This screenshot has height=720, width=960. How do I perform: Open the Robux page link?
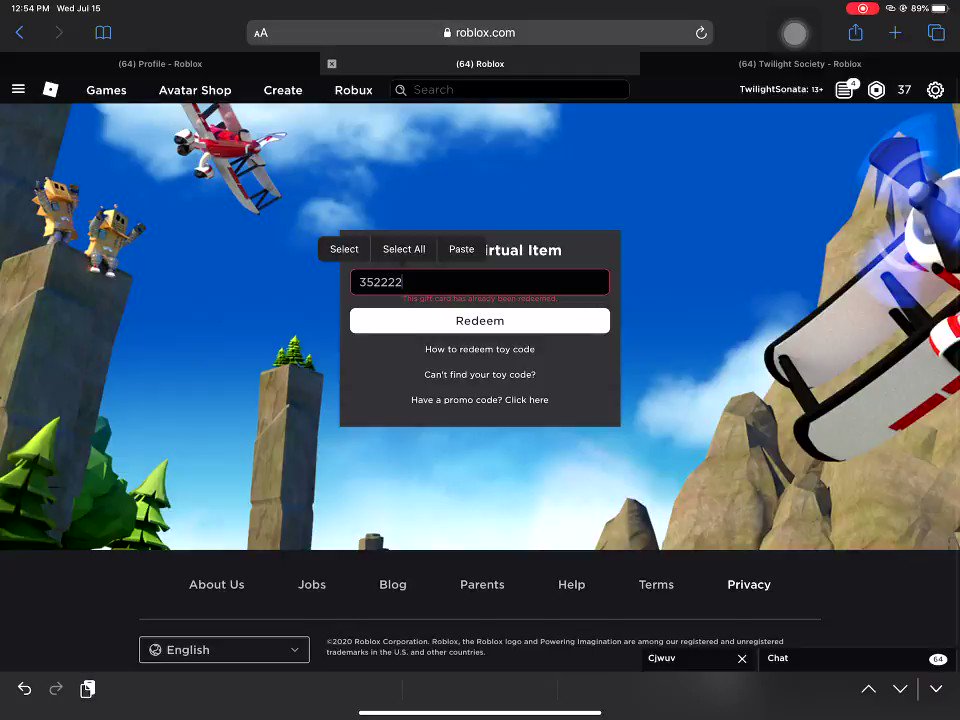point(353,90)
